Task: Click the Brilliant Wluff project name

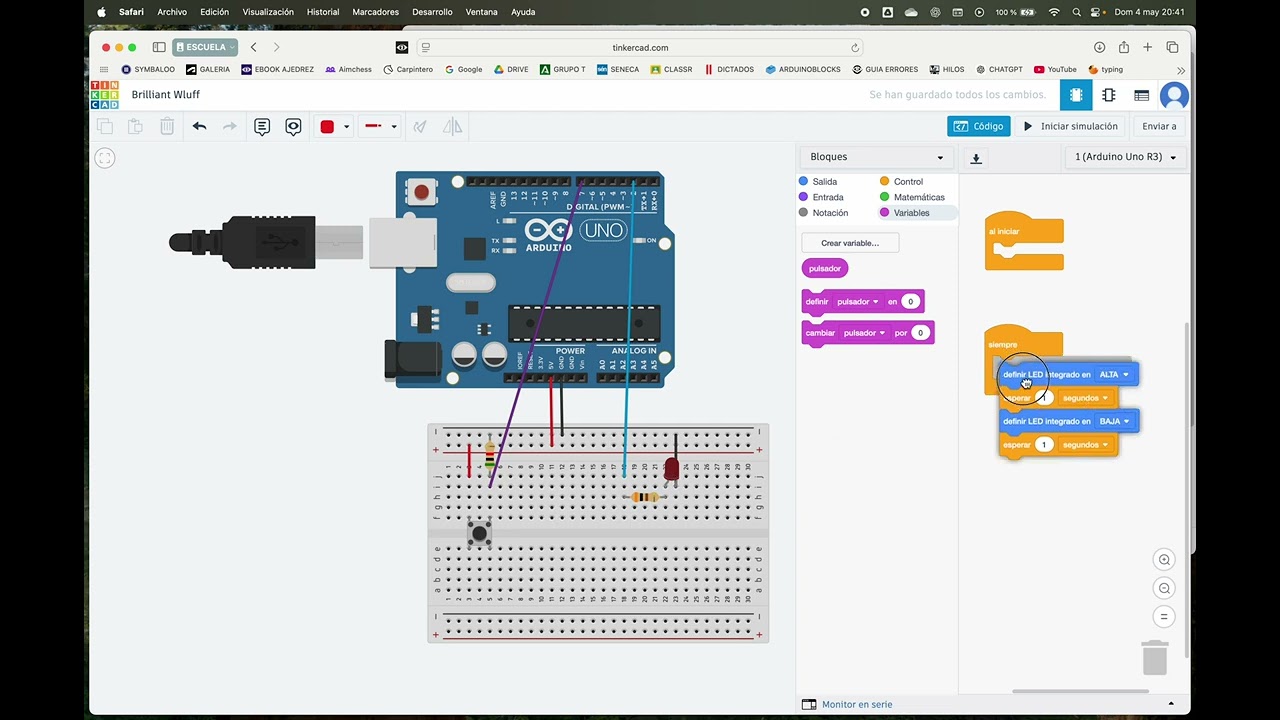Action: pos(166,95)
